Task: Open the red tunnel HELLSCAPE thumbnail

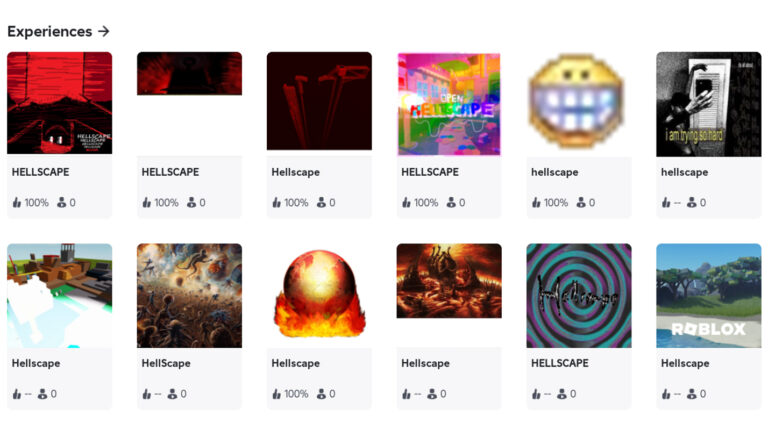Action: pyautogui.click(x=59, y=103)
